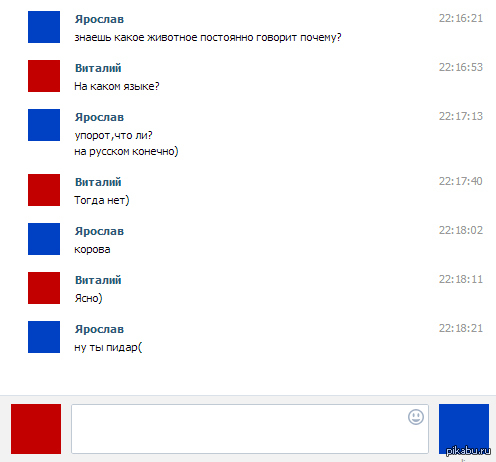This screenshot has width=496, height=462.
Task: Click blue avatar beside the last message
Action: click(x=44, y=337)
